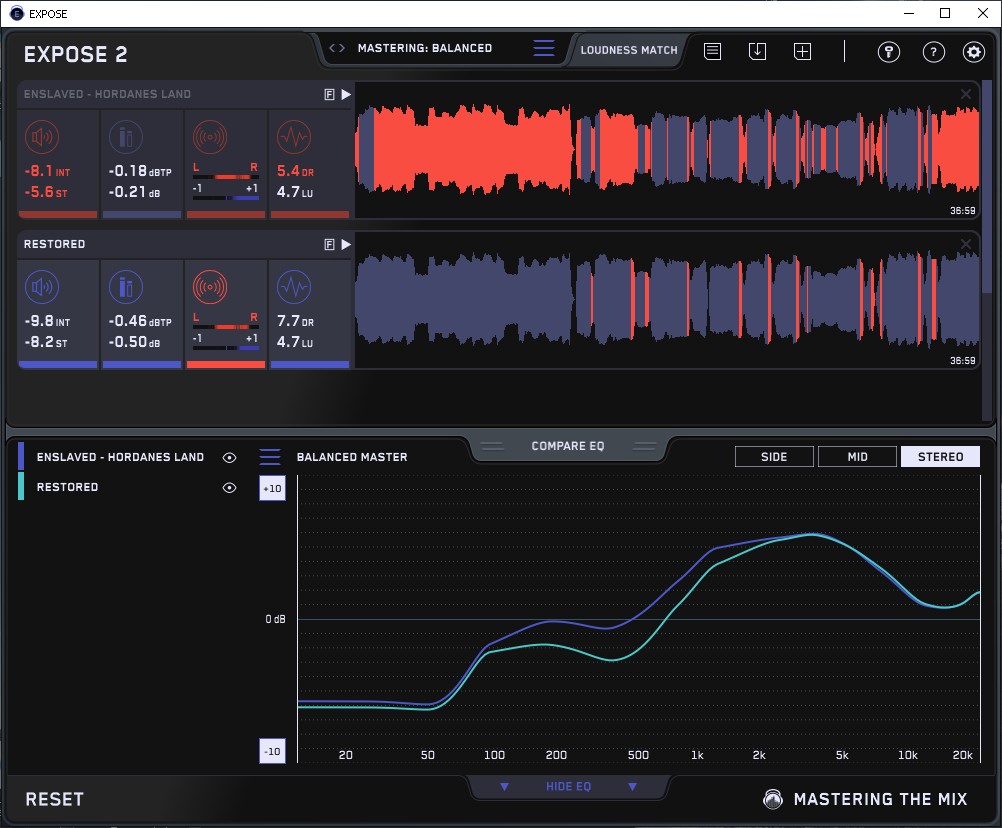Switch EQ view to Mid
Image resolution: width=1002 pixels, height=828 pixels.
pos(857,457)
